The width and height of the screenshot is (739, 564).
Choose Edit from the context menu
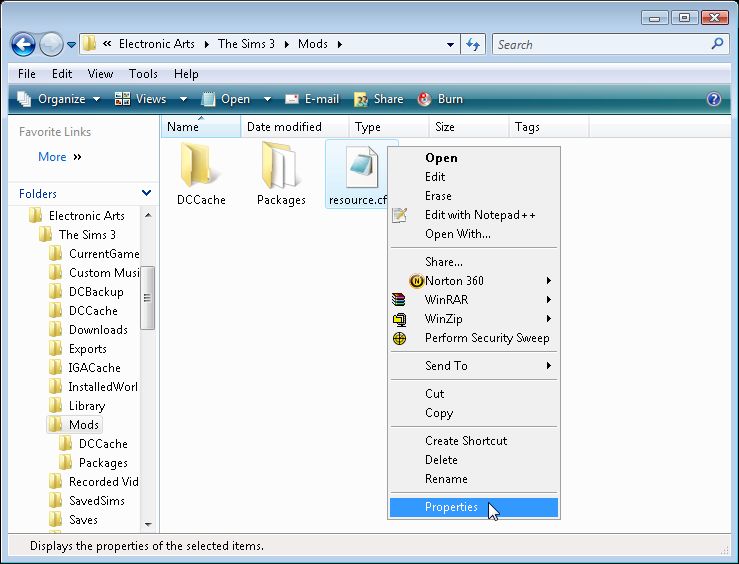pyautogui.click(x=474, y=177)
